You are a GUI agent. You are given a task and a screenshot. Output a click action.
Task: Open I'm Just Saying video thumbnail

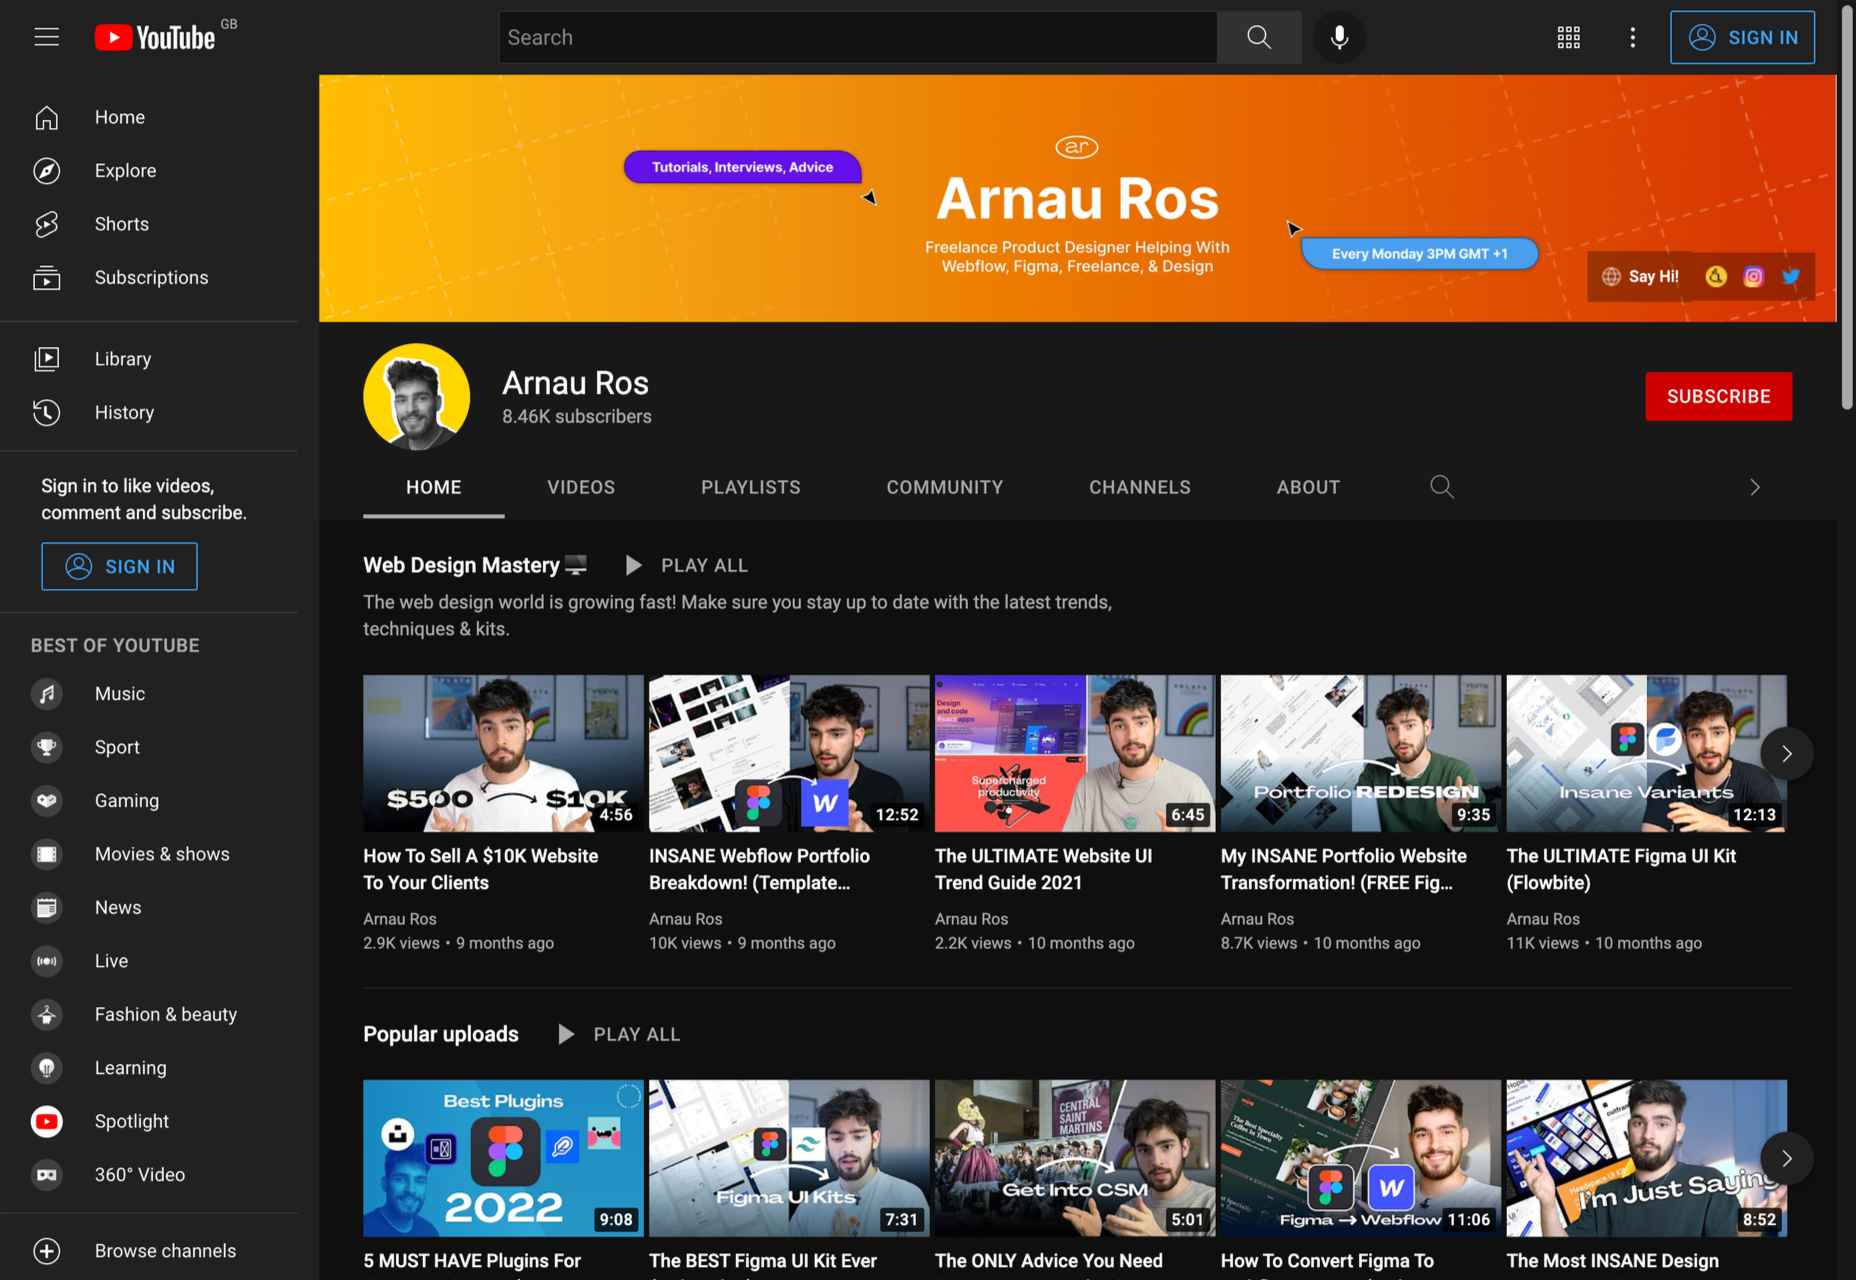1646,1158
